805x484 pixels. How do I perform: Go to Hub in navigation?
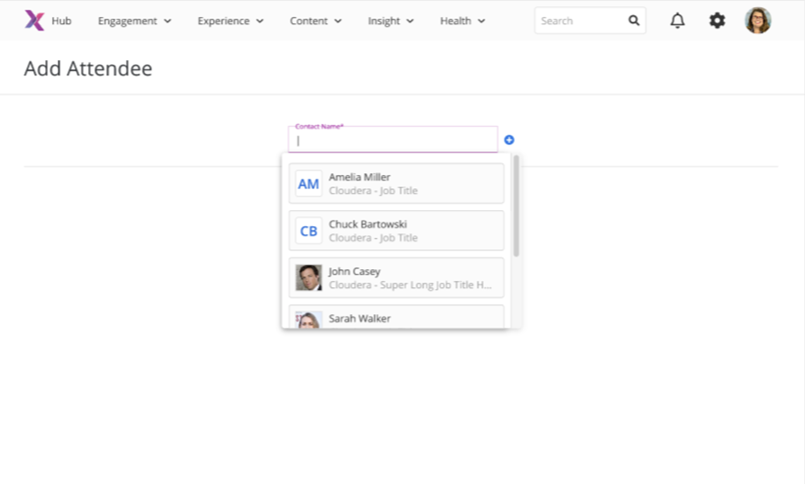point(61,20)
